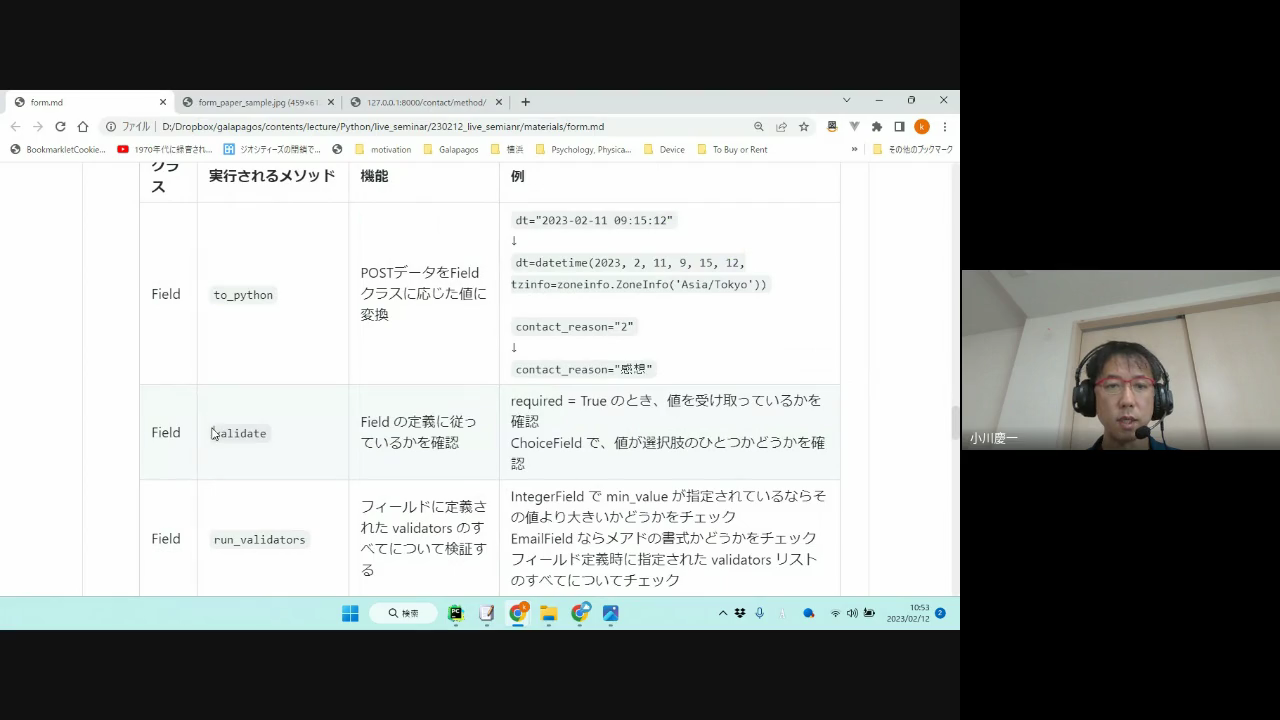The width and height of the screenshot is (1280, 720).
Task: Reload the current page
Action: (x=60, y=127)
